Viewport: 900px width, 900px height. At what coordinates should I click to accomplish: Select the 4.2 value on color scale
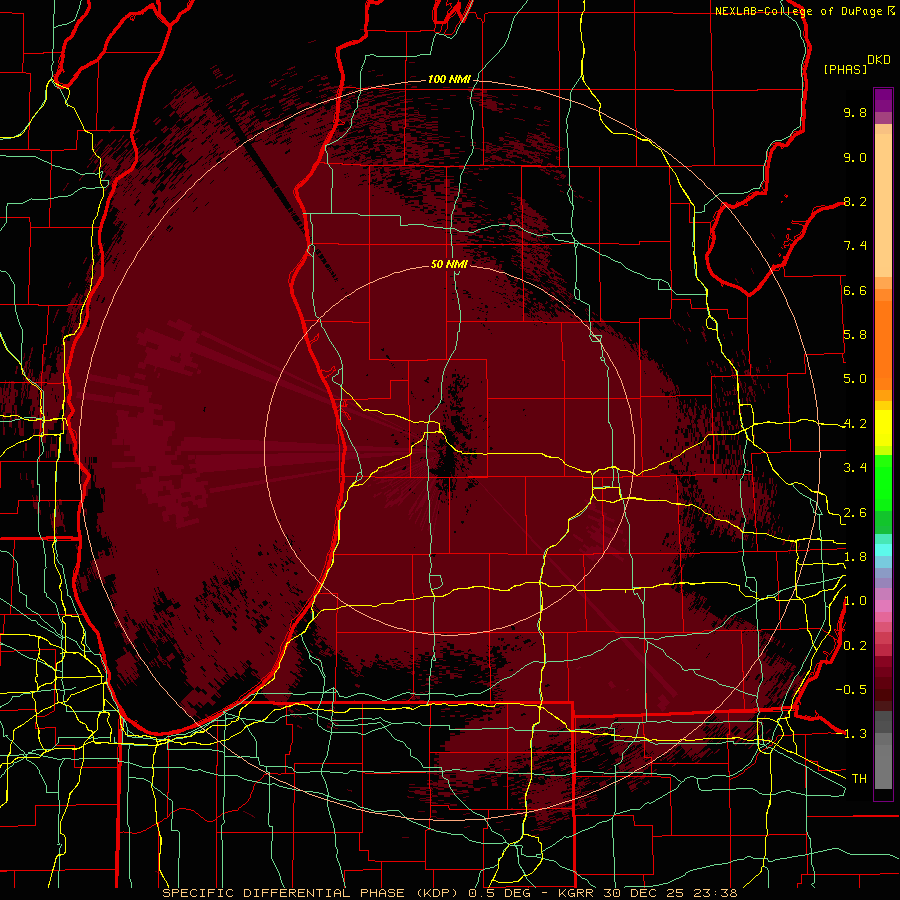(855, 424)
